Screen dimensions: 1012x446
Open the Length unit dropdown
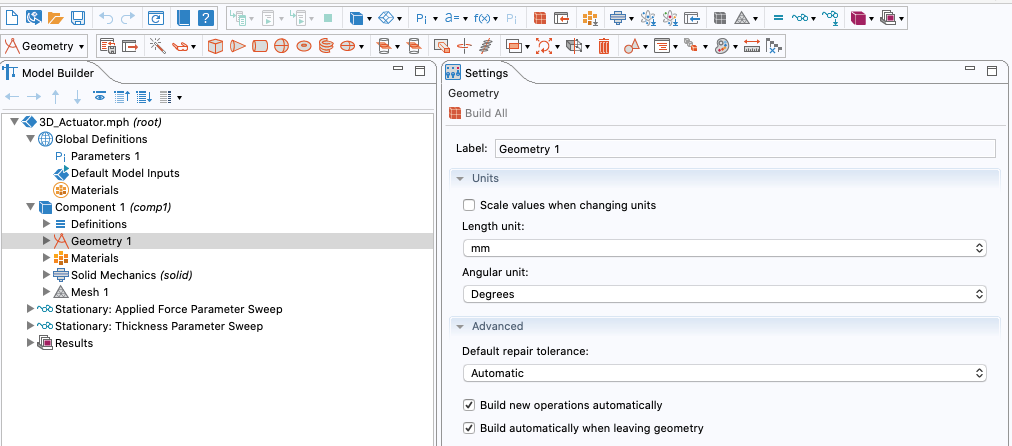(x=725, y=248)
